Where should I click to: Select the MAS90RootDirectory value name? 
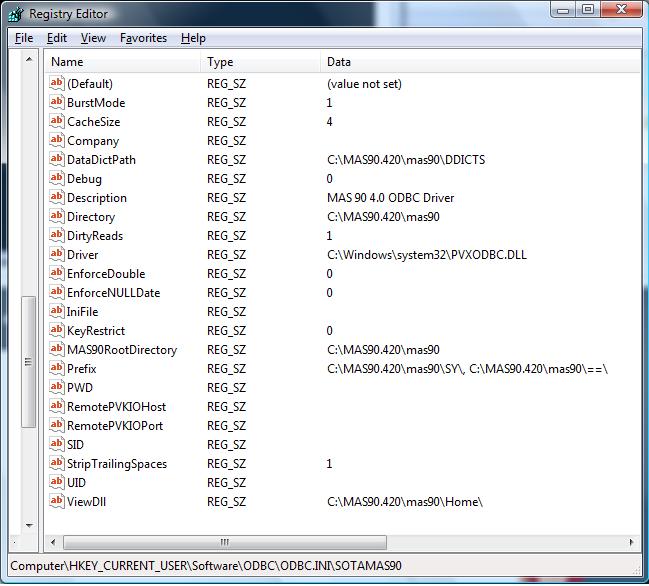coord(122,350)
